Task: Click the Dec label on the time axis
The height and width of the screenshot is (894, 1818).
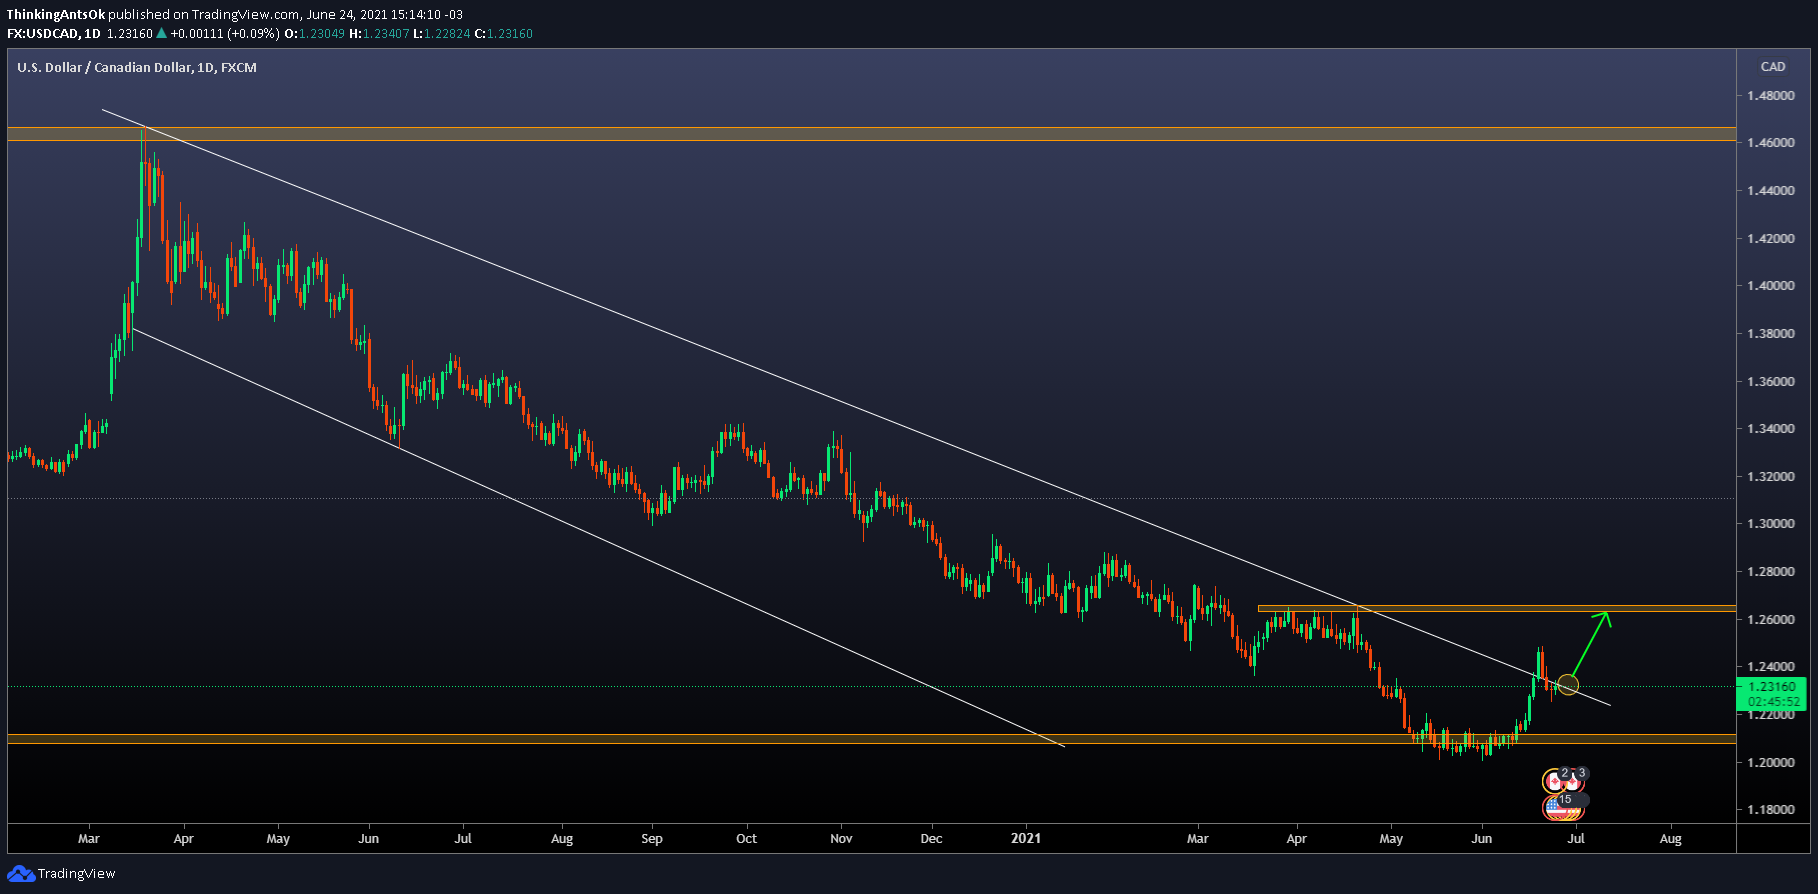Action: 931,839
